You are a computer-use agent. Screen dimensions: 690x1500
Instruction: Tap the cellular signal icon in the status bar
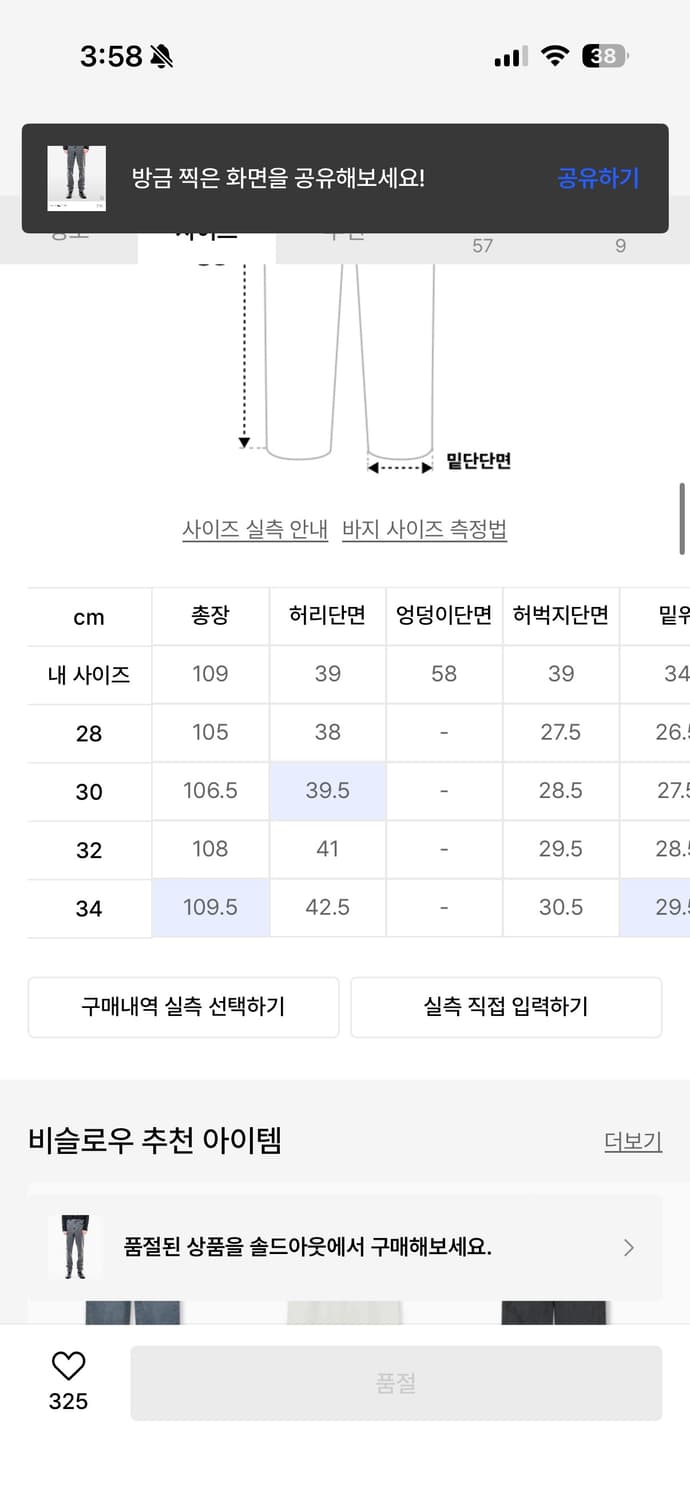coord(508,57)
